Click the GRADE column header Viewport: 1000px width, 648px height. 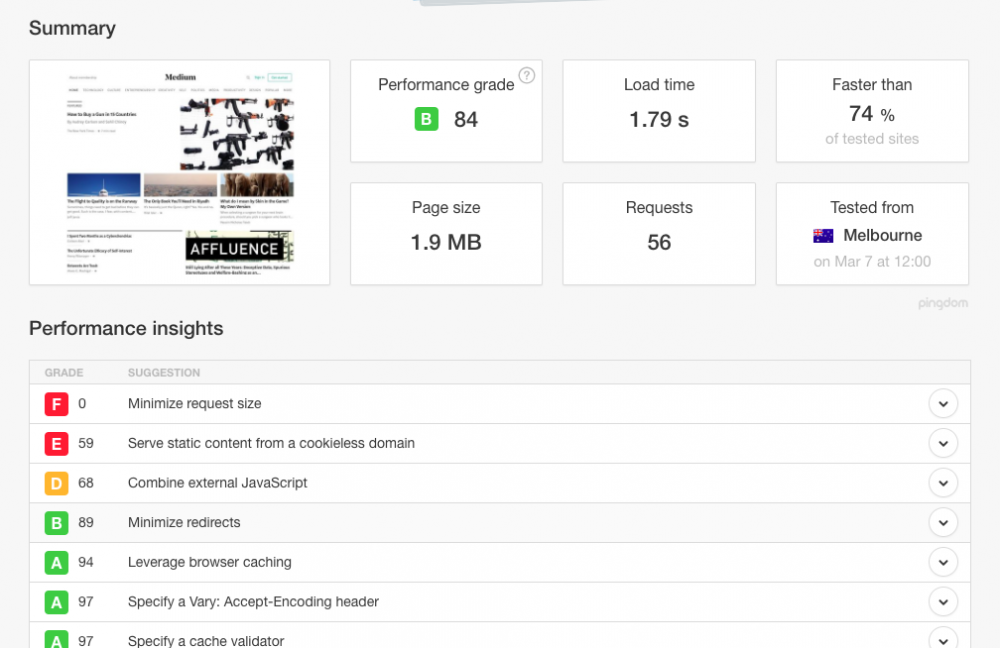tap(63, 373)
